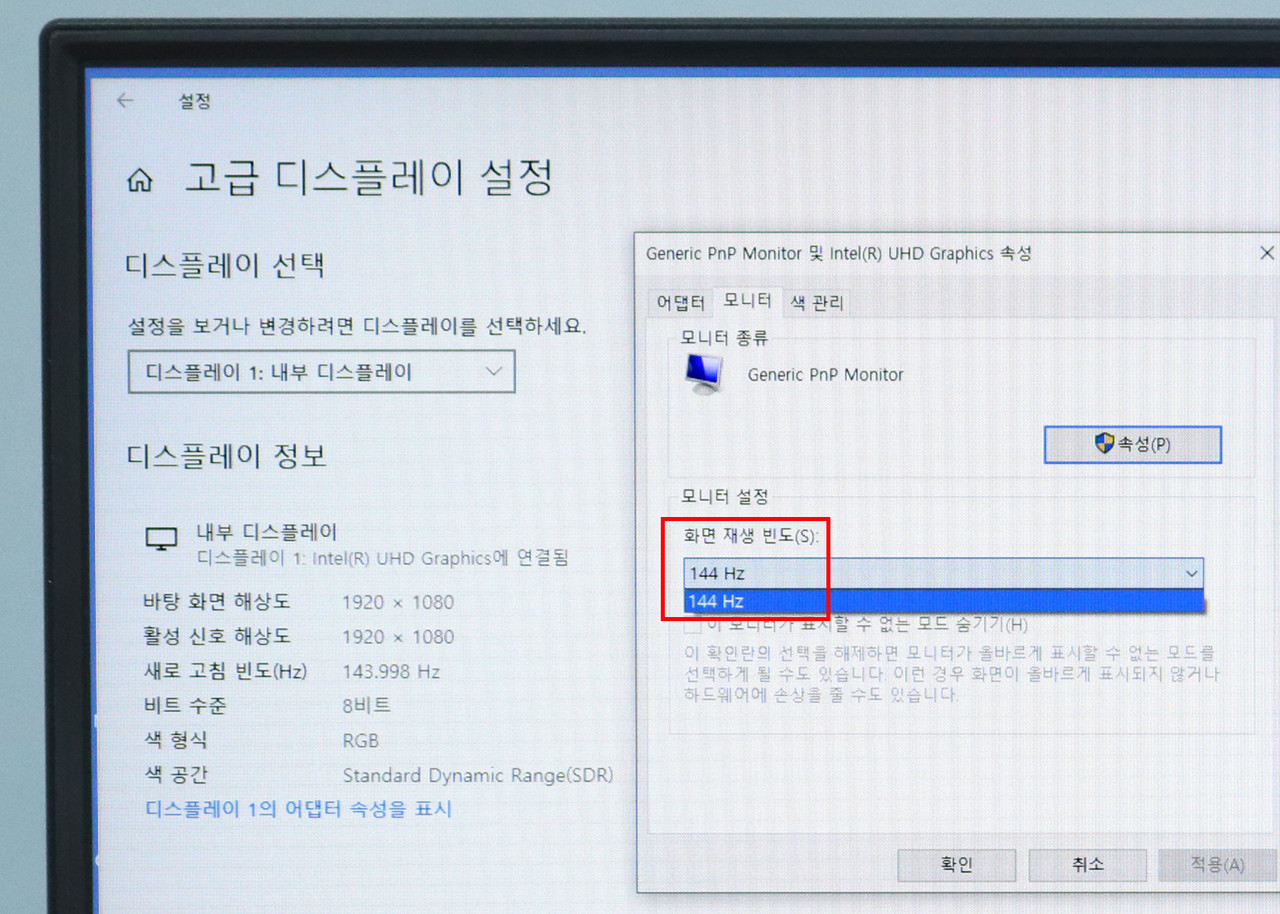Viewport: 1280px width, 914px height.
Task: Click the 적용(A) button
Action: click(1216, 865)
